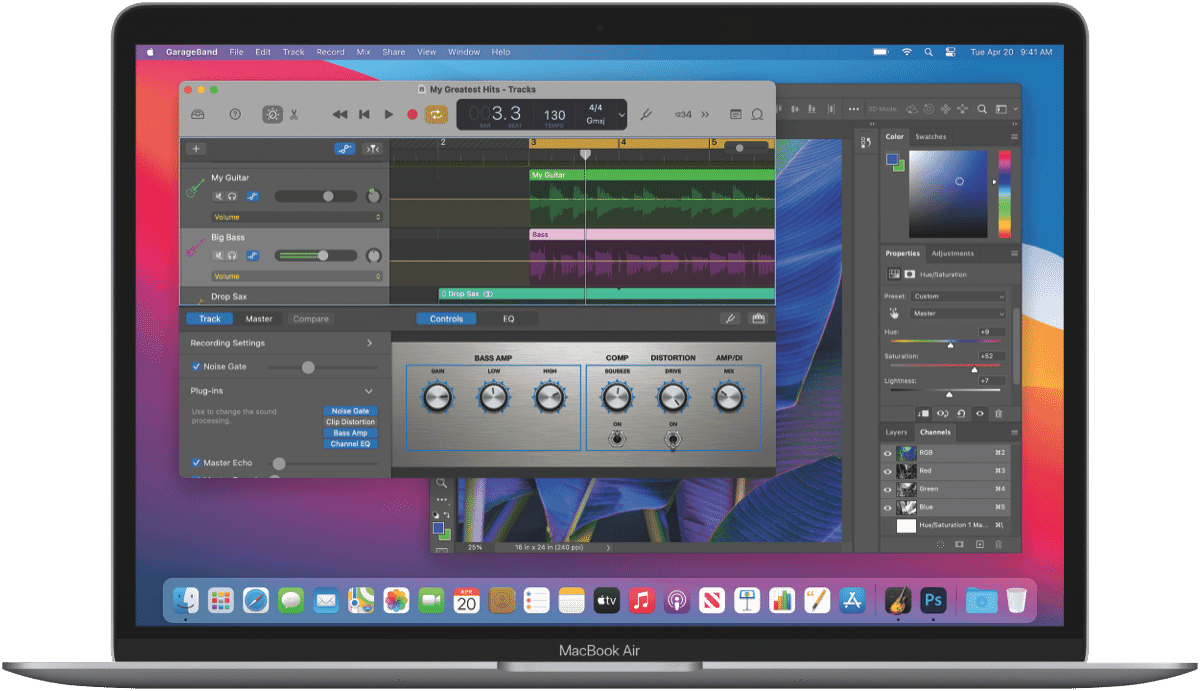Mute the My Guitar track
Image resolution: width=1200 pixels, height=691 pixels.
click(x=218, y=196)
